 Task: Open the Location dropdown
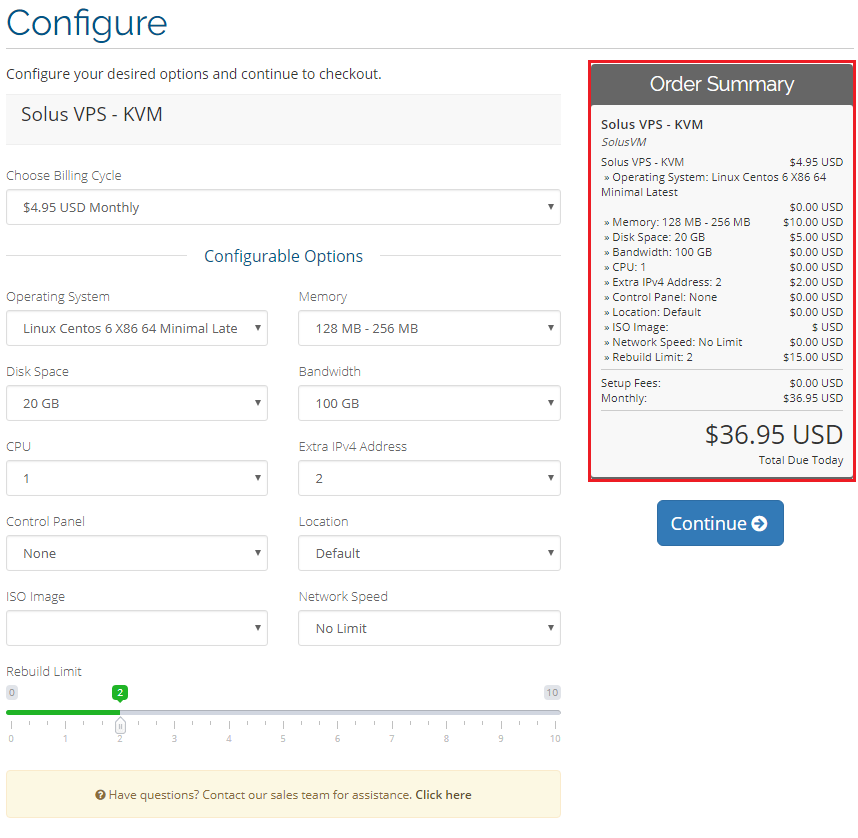pyautogui.click(x=430, y=553)
